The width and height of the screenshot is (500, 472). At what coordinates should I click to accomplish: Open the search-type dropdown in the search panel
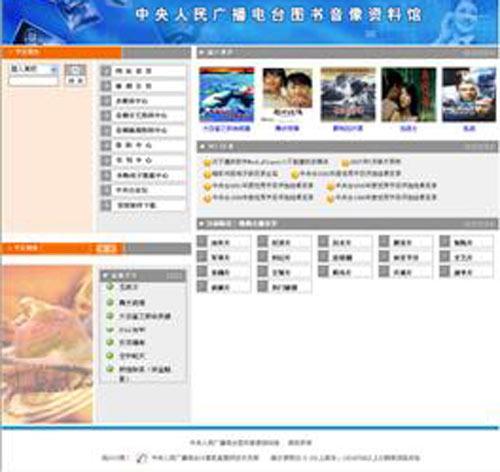click(33, 69)
